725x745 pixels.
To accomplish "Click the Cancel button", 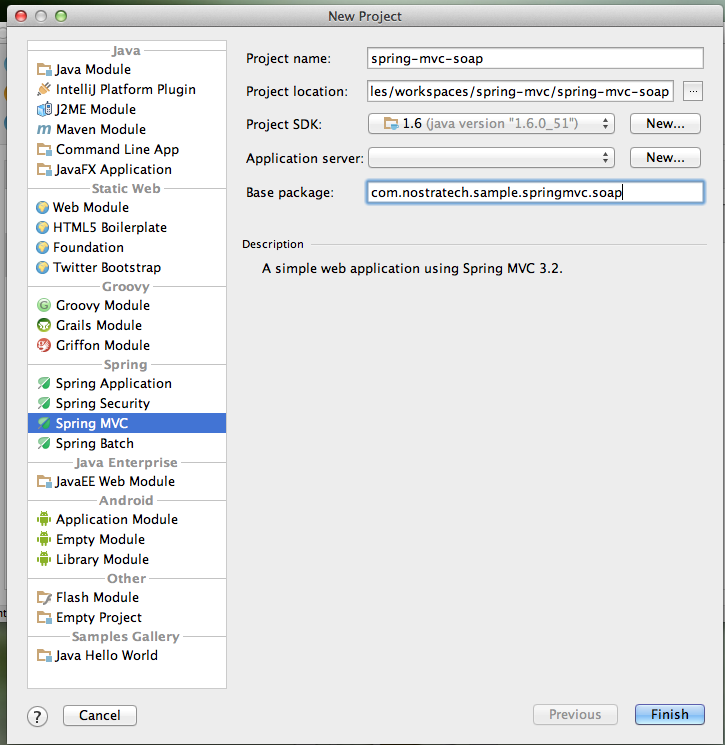I will point(100,715).
